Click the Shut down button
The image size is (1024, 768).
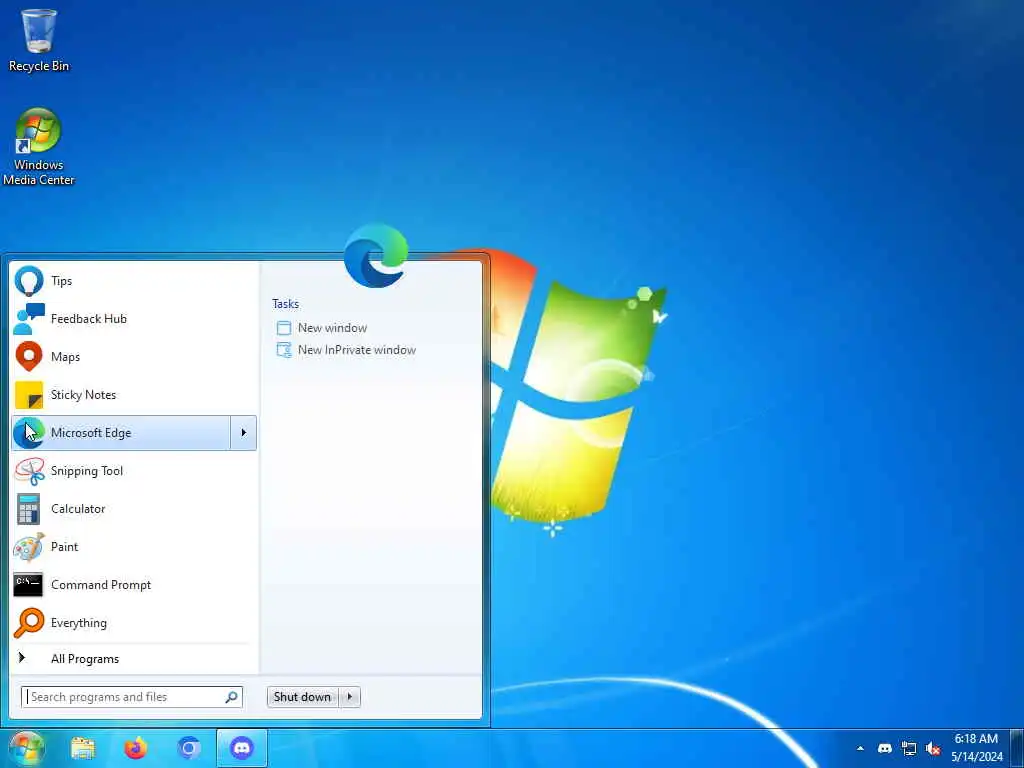click(303, 697)
